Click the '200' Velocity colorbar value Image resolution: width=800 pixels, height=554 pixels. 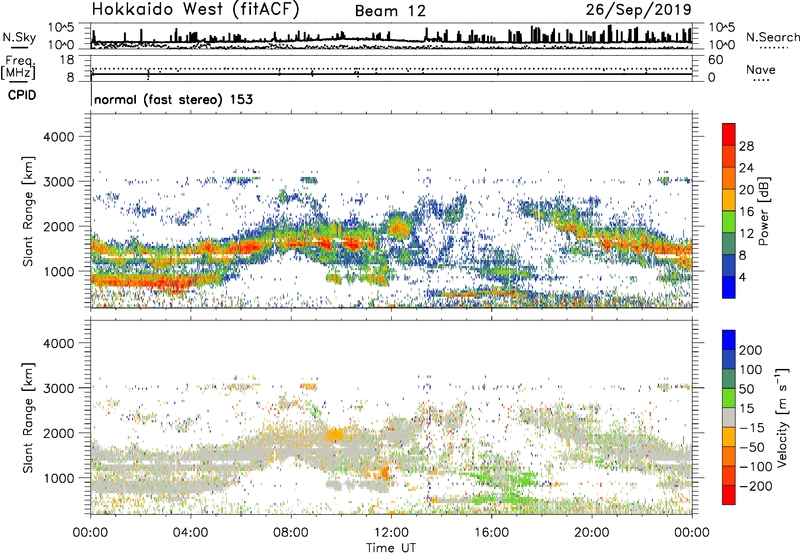click(x=751, y=350)
